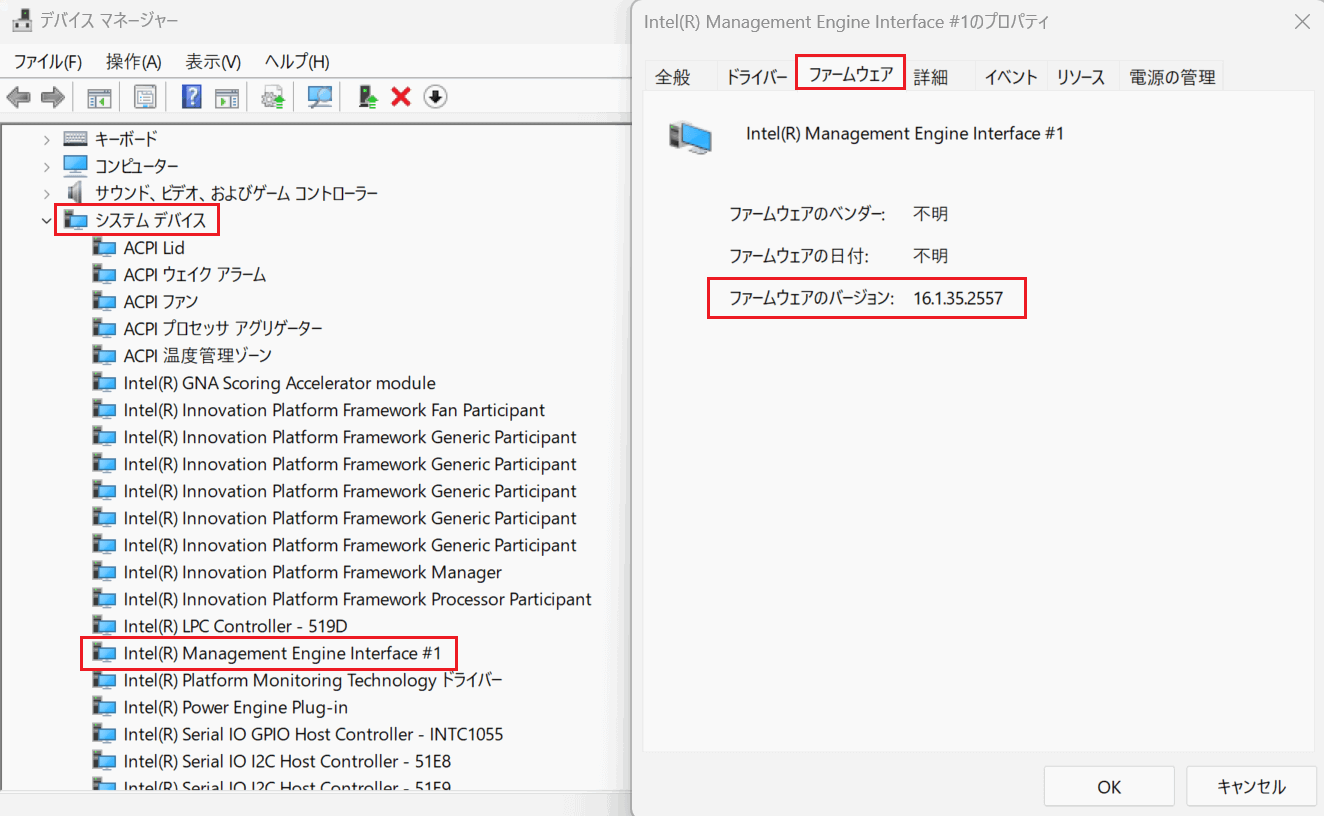
Task: Select ACPI ウェイク アラーム in the tree
Action: [x=195, y=274]
